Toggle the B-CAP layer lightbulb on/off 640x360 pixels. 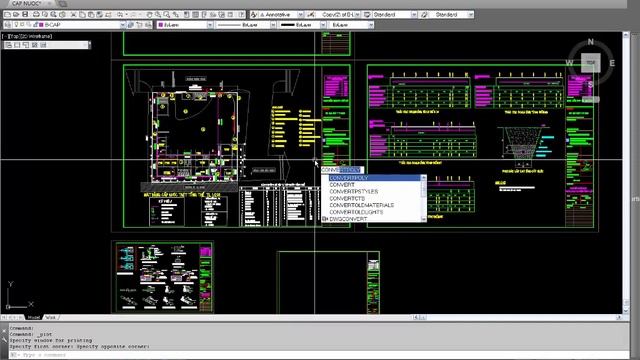(17, 25)
